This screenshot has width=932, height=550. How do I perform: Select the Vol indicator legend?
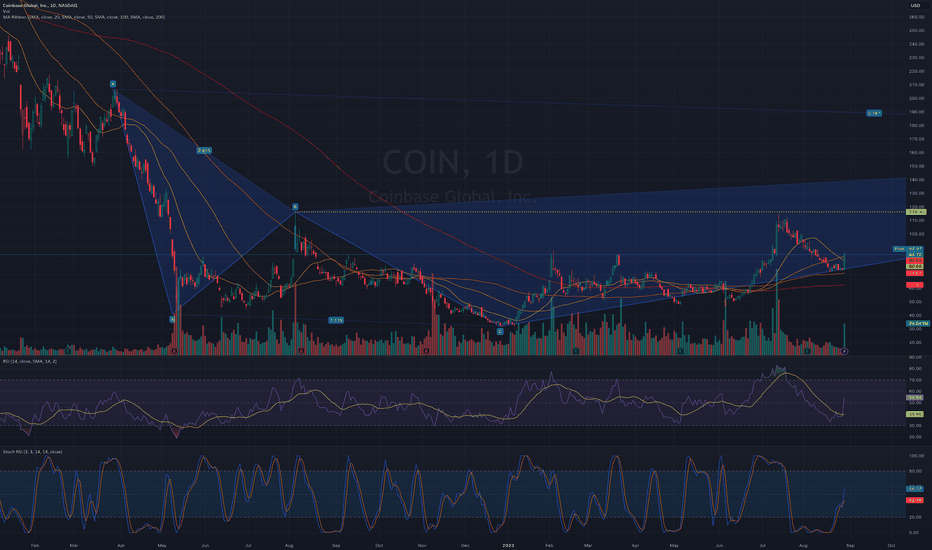[6, 11]
